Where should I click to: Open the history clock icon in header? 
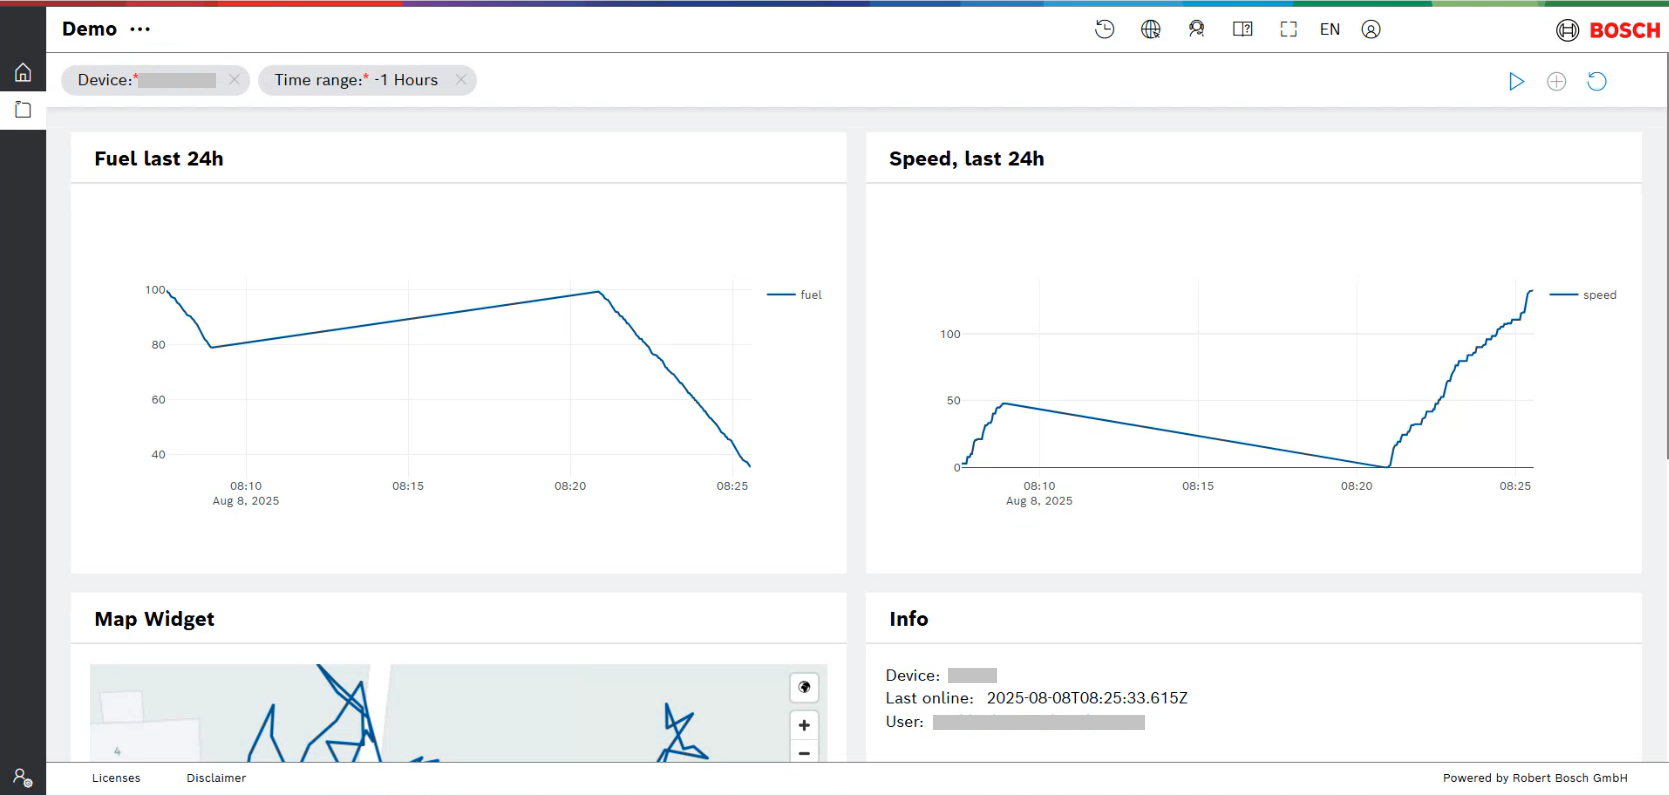coord(1104,29)
